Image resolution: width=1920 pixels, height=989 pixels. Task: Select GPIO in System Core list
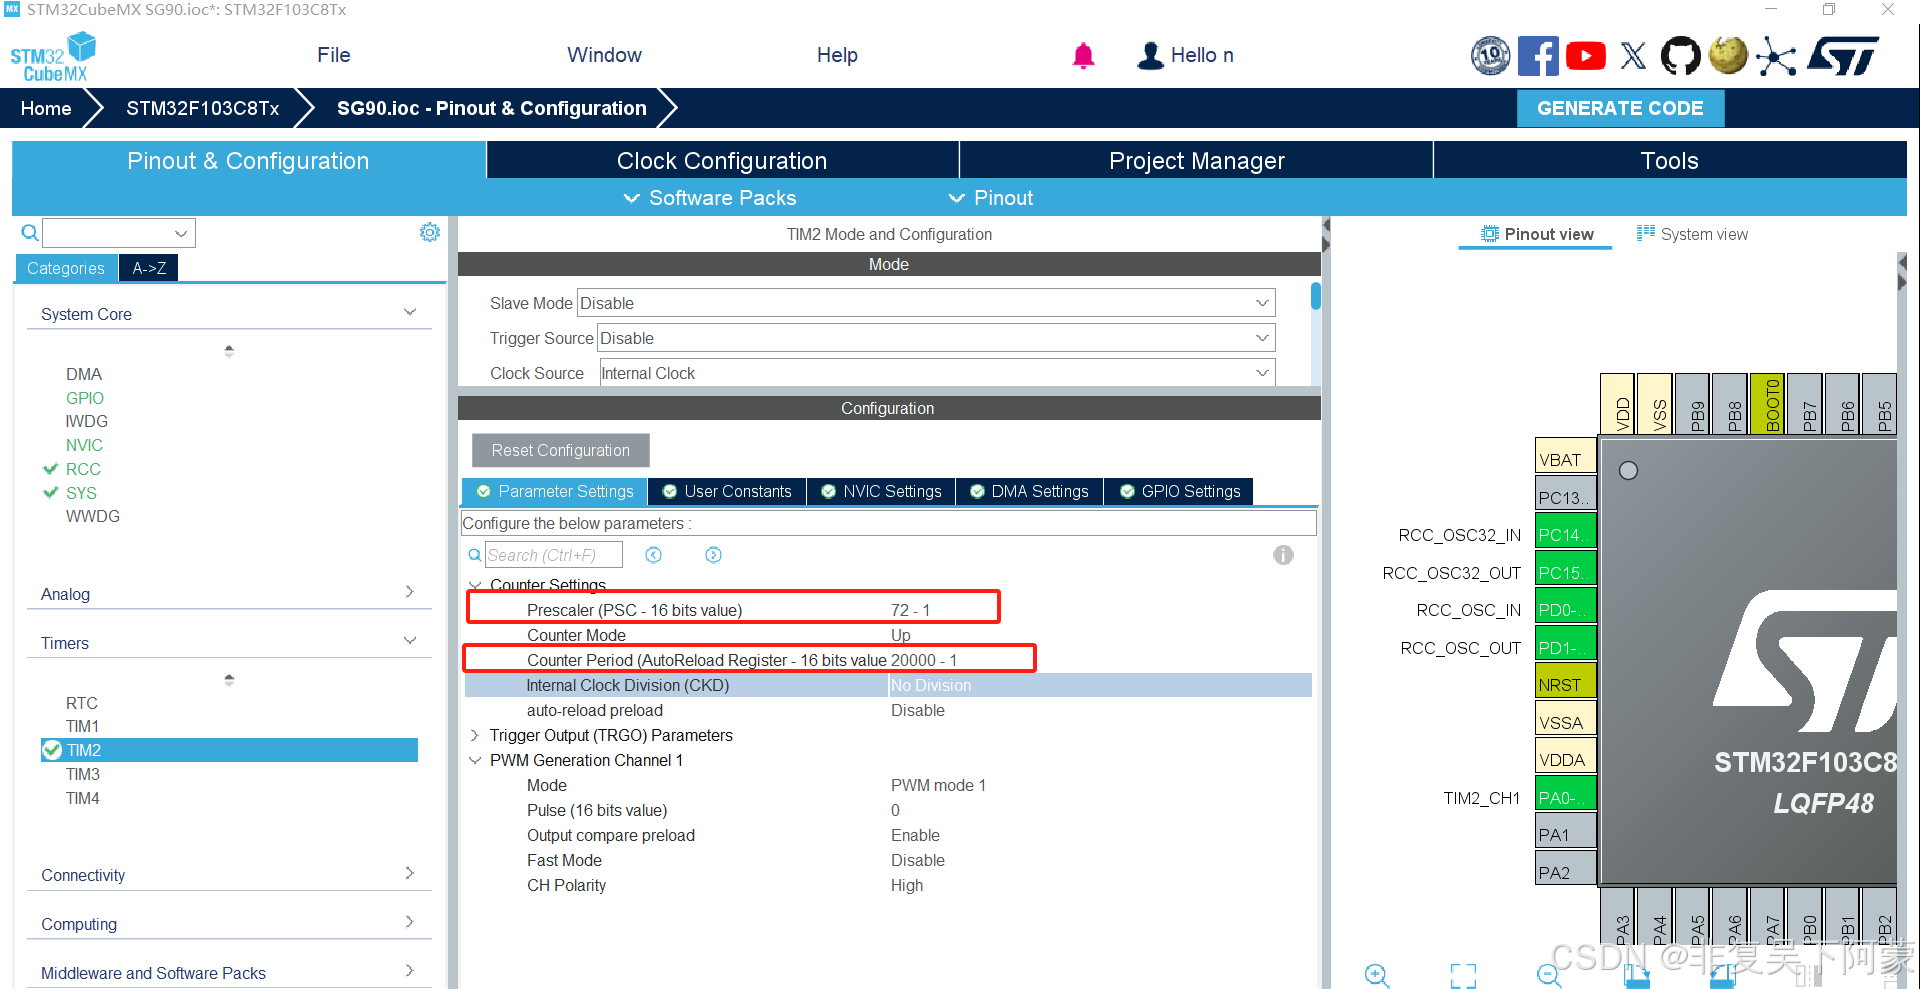(x=85, y=398)
